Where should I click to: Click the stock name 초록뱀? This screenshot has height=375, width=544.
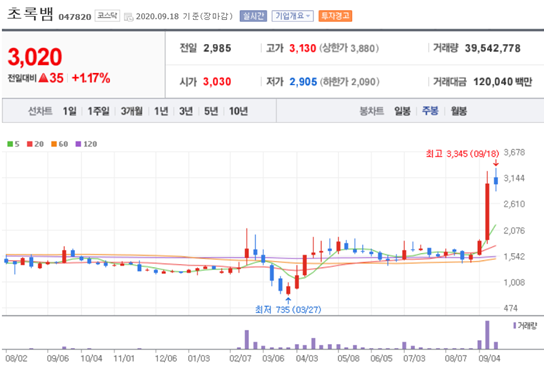(x=30, y=14)
